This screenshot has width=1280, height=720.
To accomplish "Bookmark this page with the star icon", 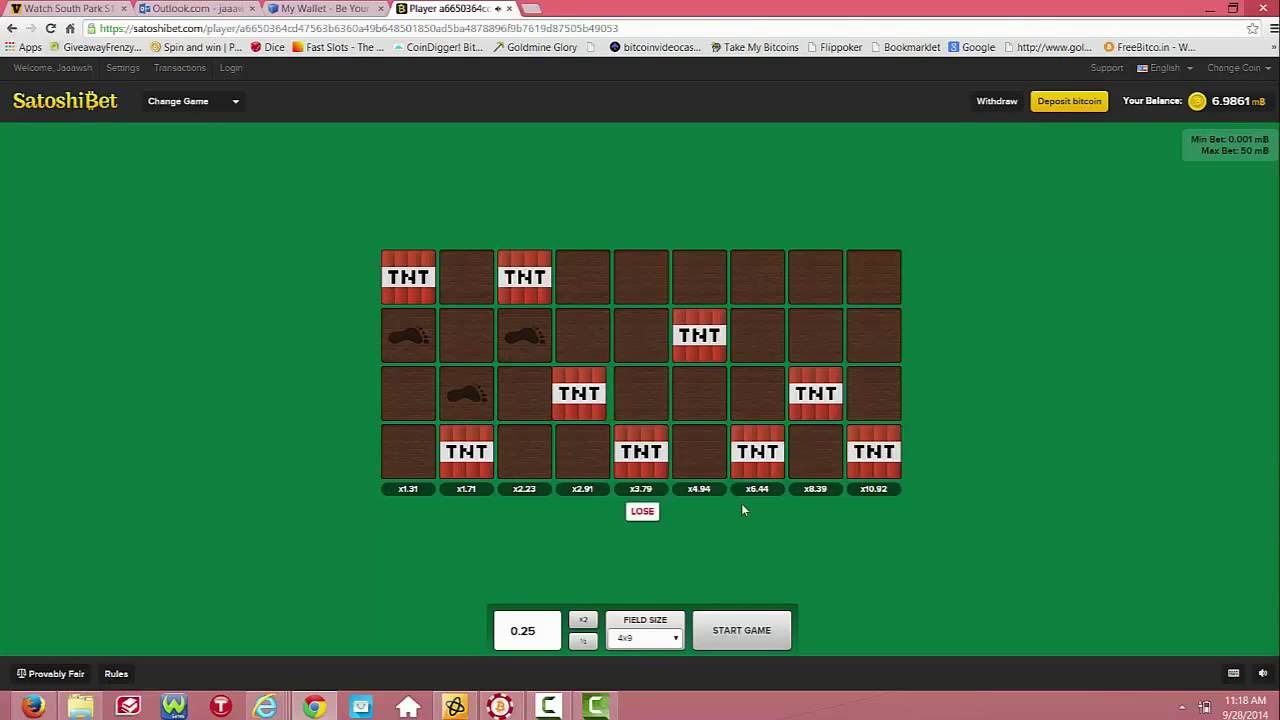I will tap(1252, 28).
